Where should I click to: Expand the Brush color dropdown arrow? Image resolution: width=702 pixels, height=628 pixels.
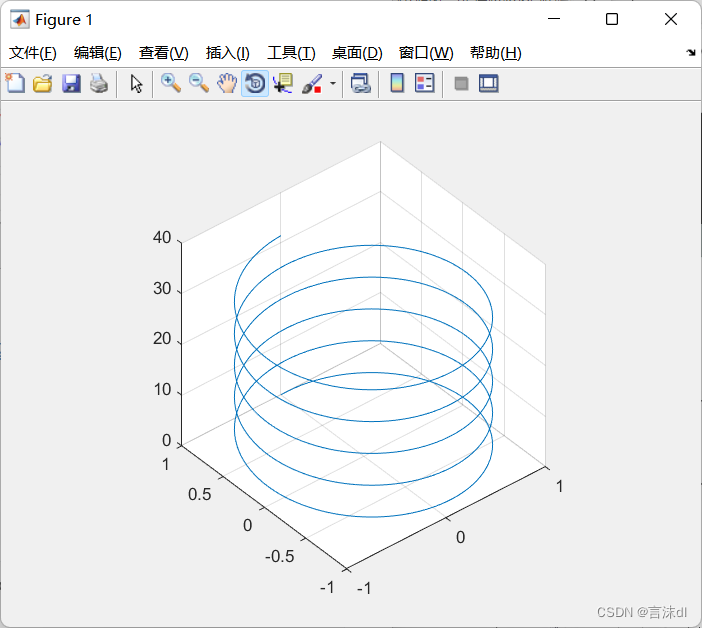[x=333, y=84]
